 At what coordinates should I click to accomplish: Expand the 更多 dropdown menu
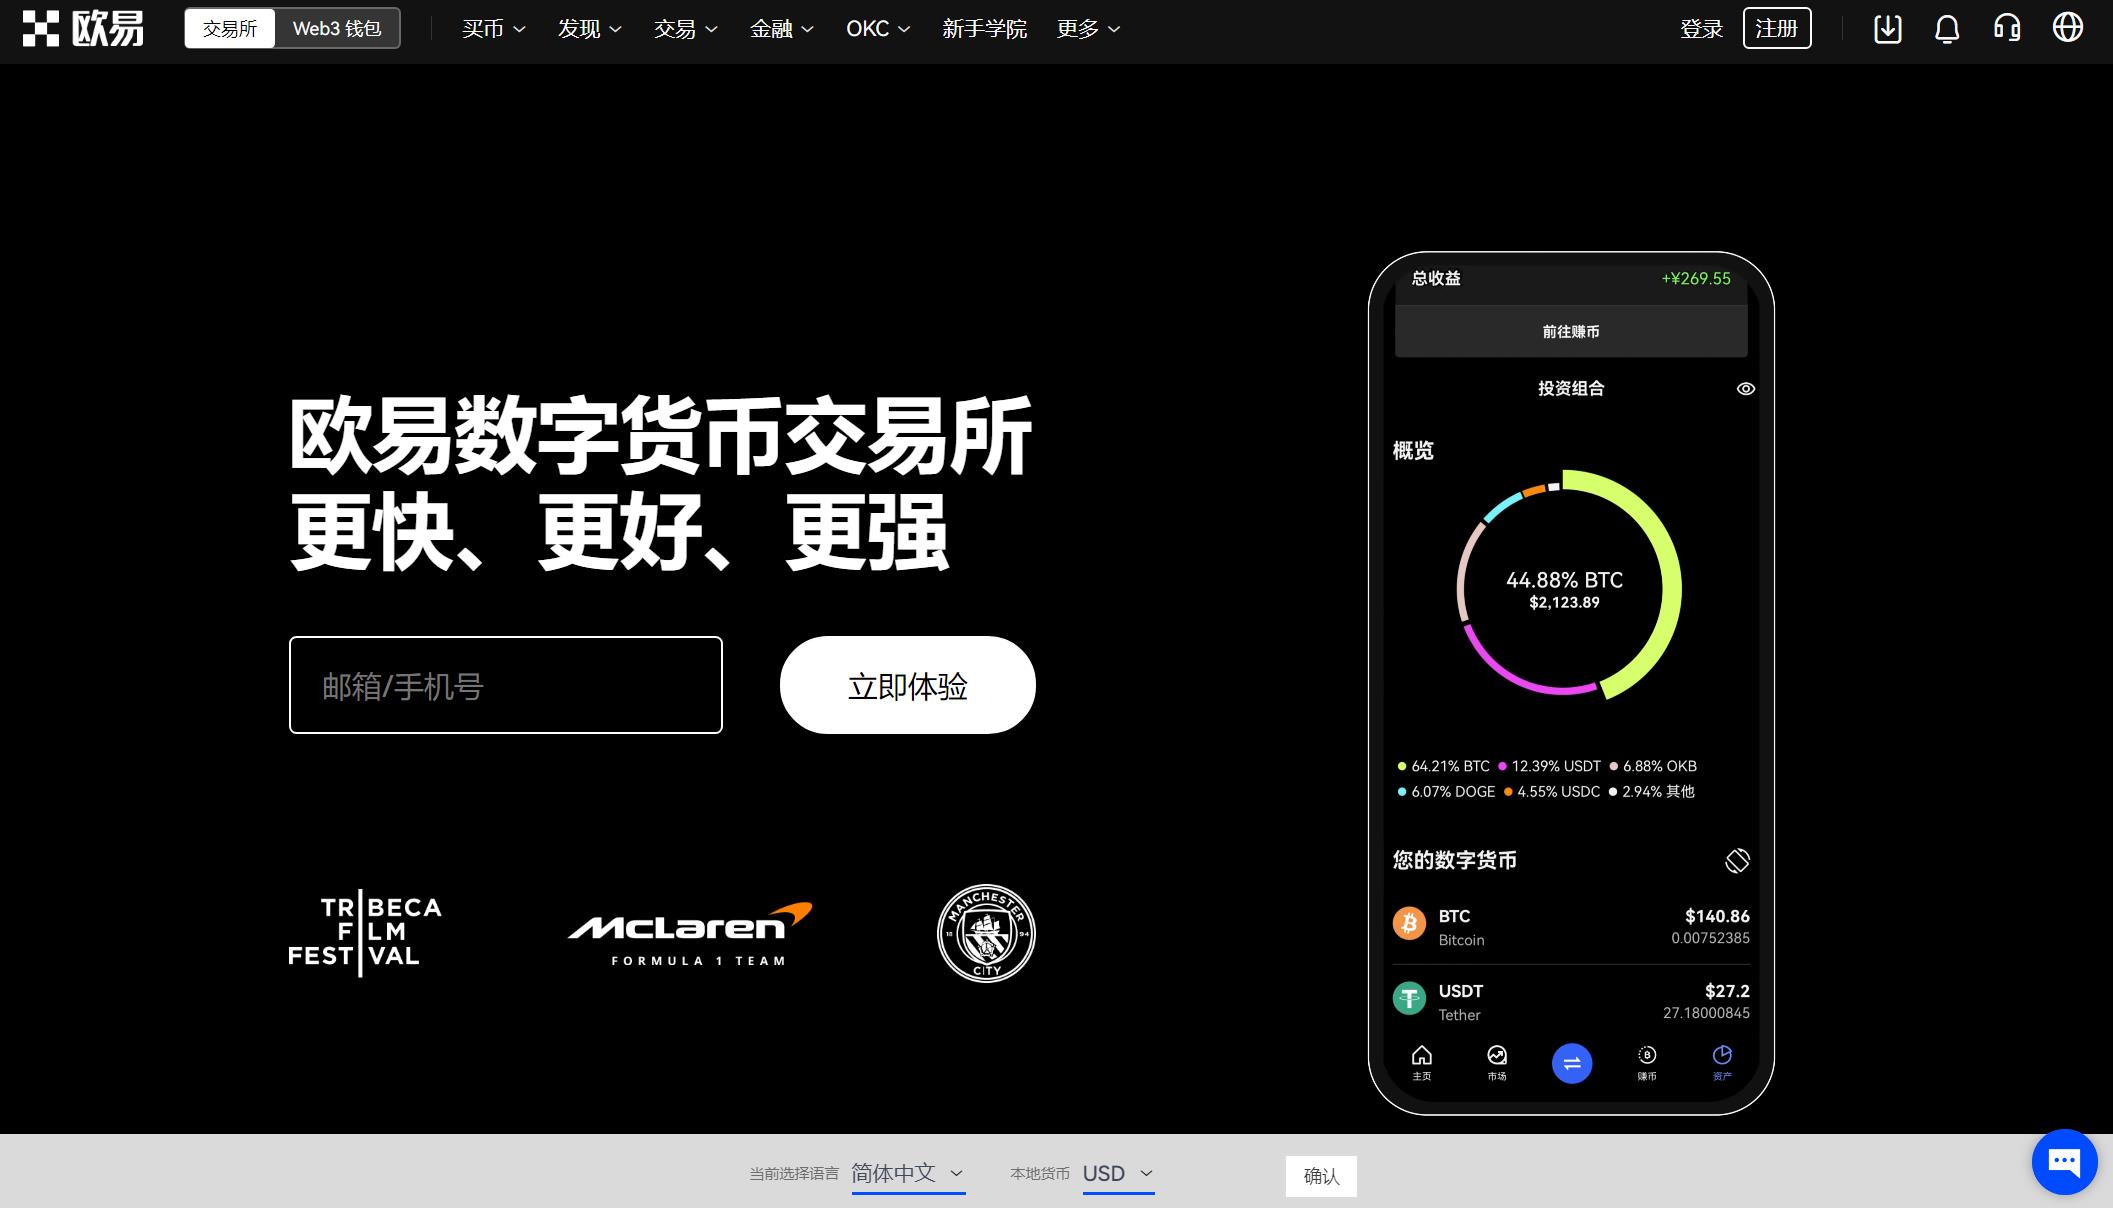coord(1087,29)
